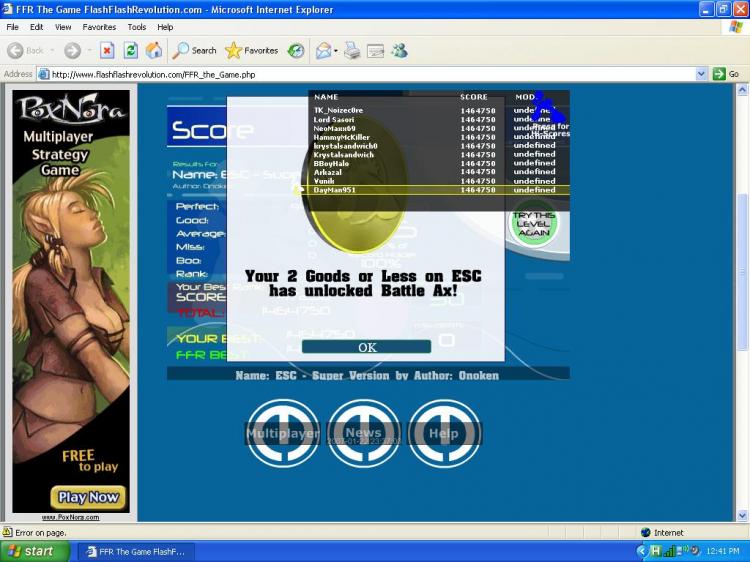The width and height of the screenshot is (750, 562).
Task: Stop page loading with red X icon
Action: (107, 50)
